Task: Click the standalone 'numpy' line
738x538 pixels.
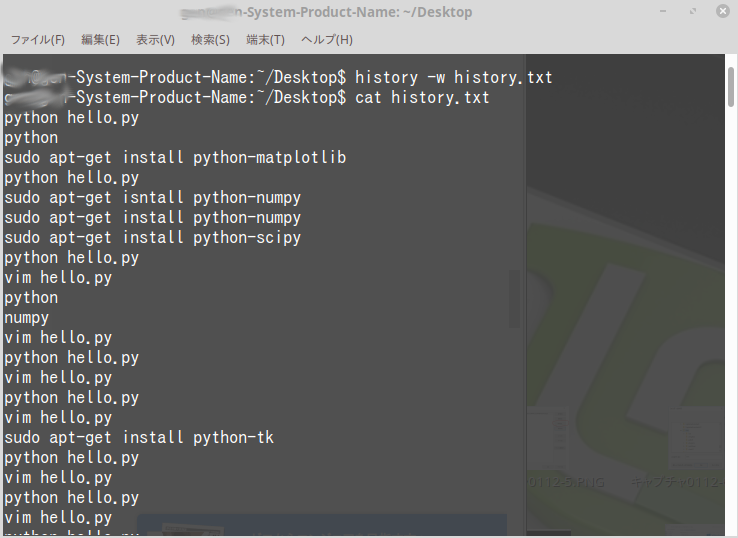Action: 26,318
